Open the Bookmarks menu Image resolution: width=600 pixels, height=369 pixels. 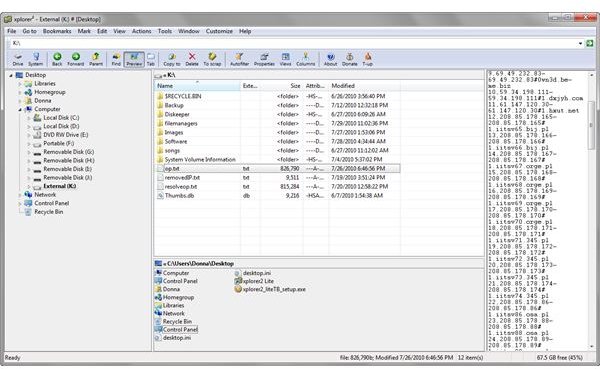point(57,31)
